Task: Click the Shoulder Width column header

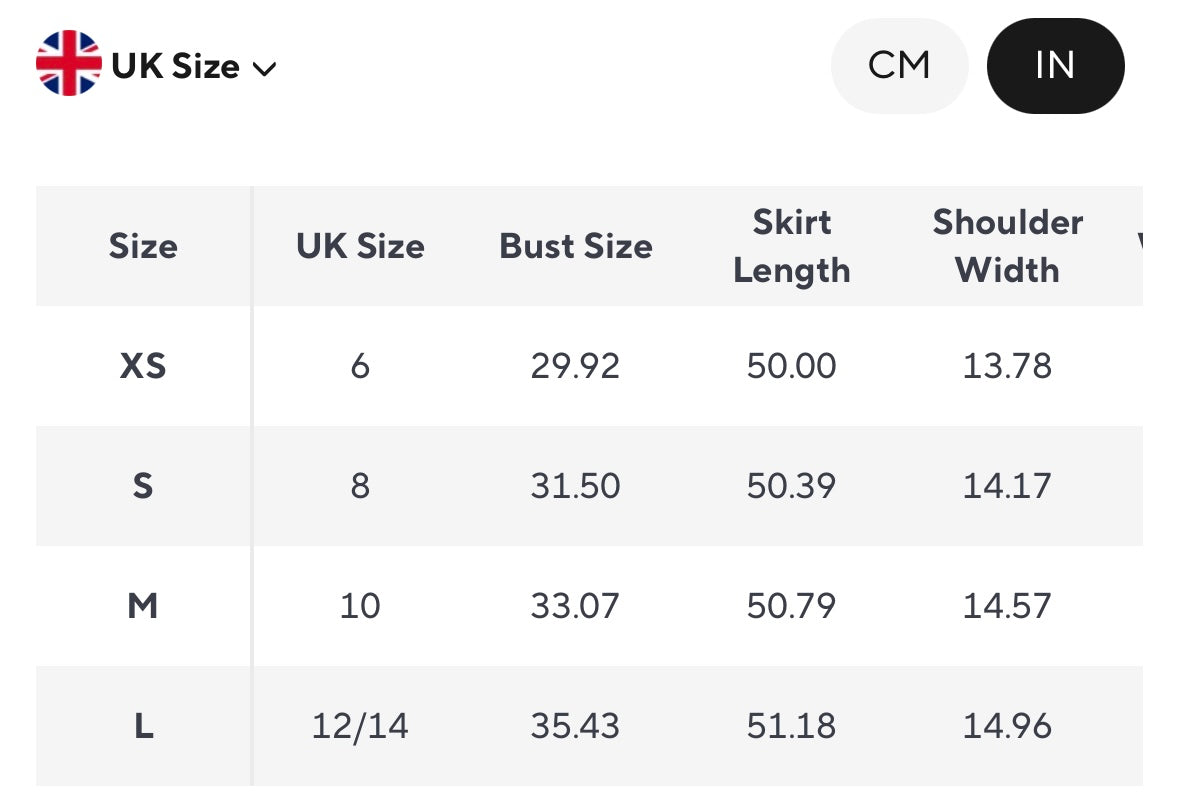Action: tap(1008, 246)
